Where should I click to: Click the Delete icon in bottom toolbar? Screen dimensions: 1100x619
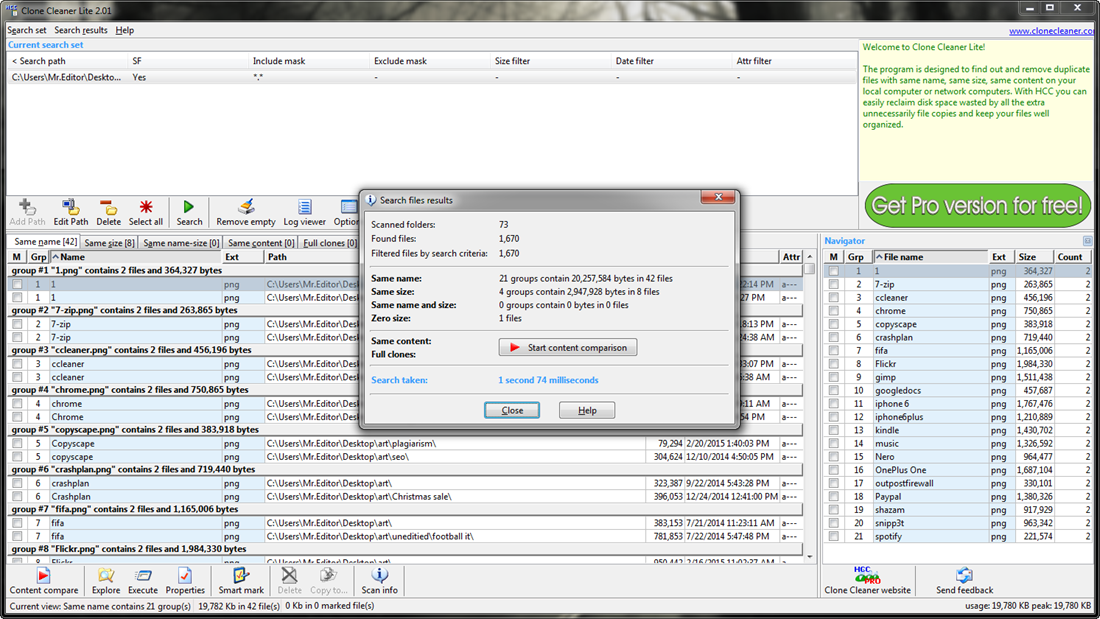289,576
